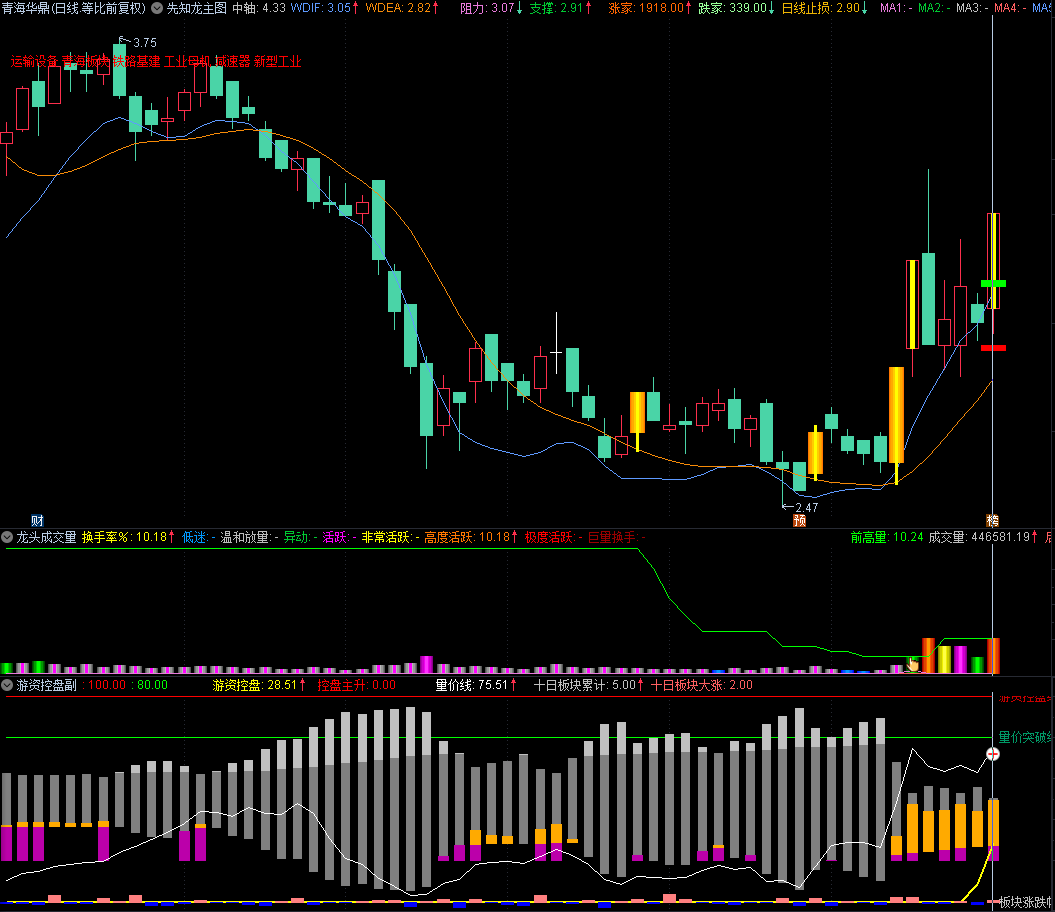Image resolution: width=1055 pixels, height=912 pixels.
Task: Click the 板块涨跌 label at the bottom right
Action: pyautogui.click(x=1025, y=902)
